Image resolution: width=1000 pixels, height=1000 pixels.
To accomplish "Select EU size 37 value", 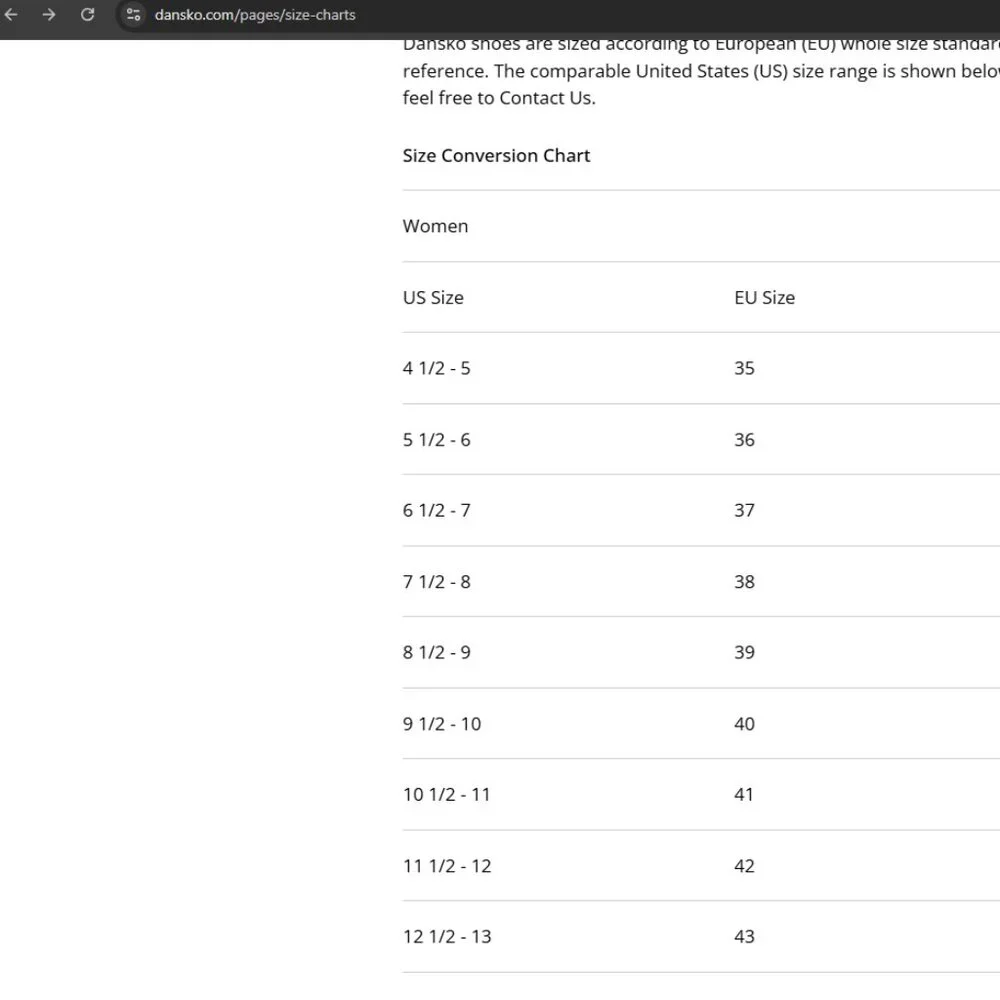I will point(744,510).
